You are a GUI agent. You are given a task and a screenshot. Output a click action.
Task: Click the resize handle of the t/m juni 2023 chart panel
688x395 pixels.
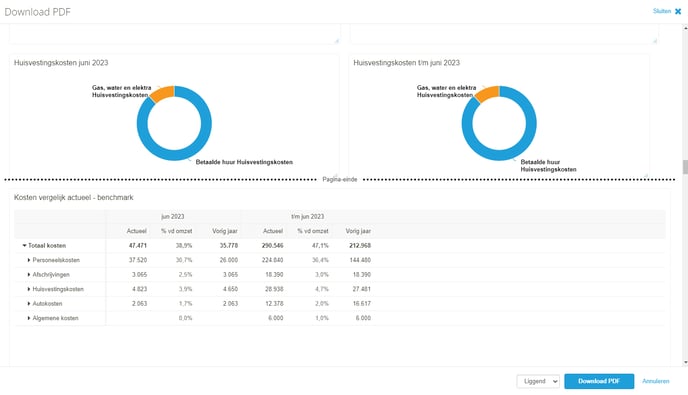tap(646, 175)
